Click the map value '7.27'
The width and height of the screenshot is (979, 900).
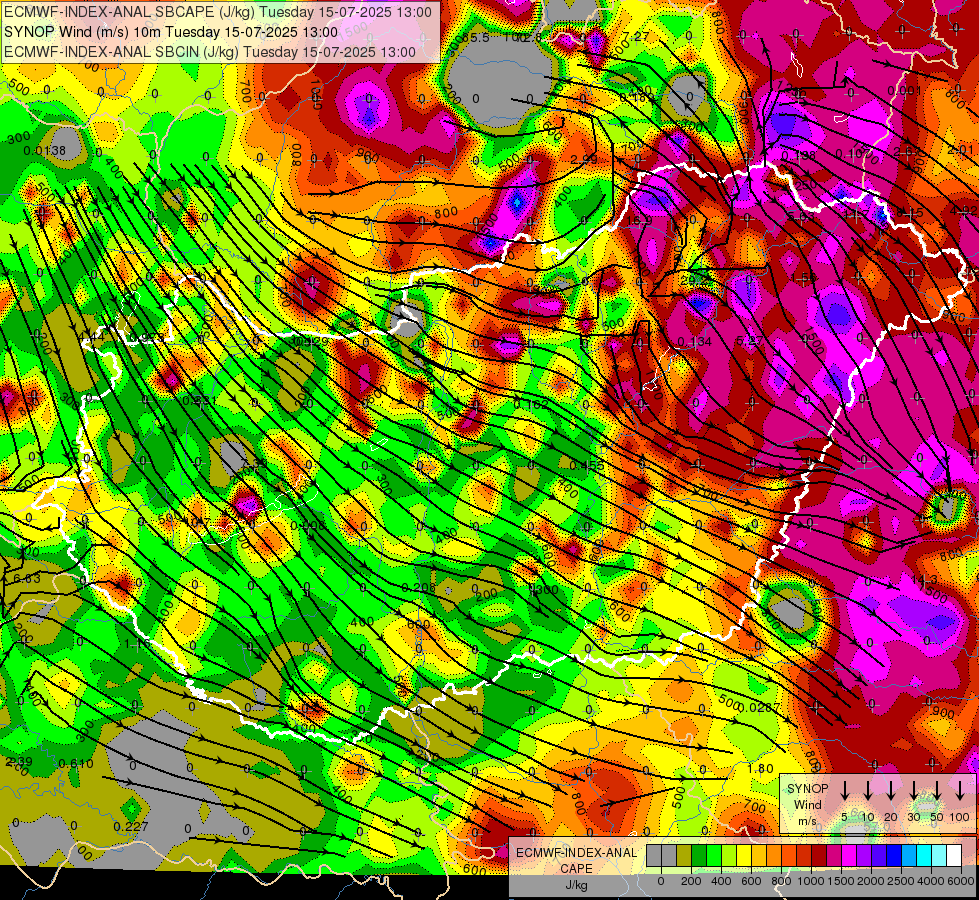pos(636,36)
